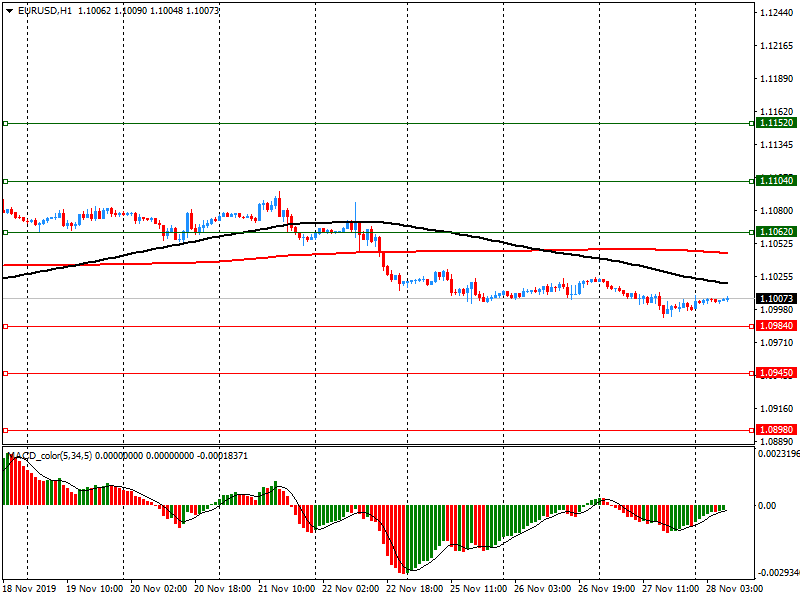Click the MACD_color(5,34,5) indicator label
The image size is (800, 600).
tap(58, 456)
